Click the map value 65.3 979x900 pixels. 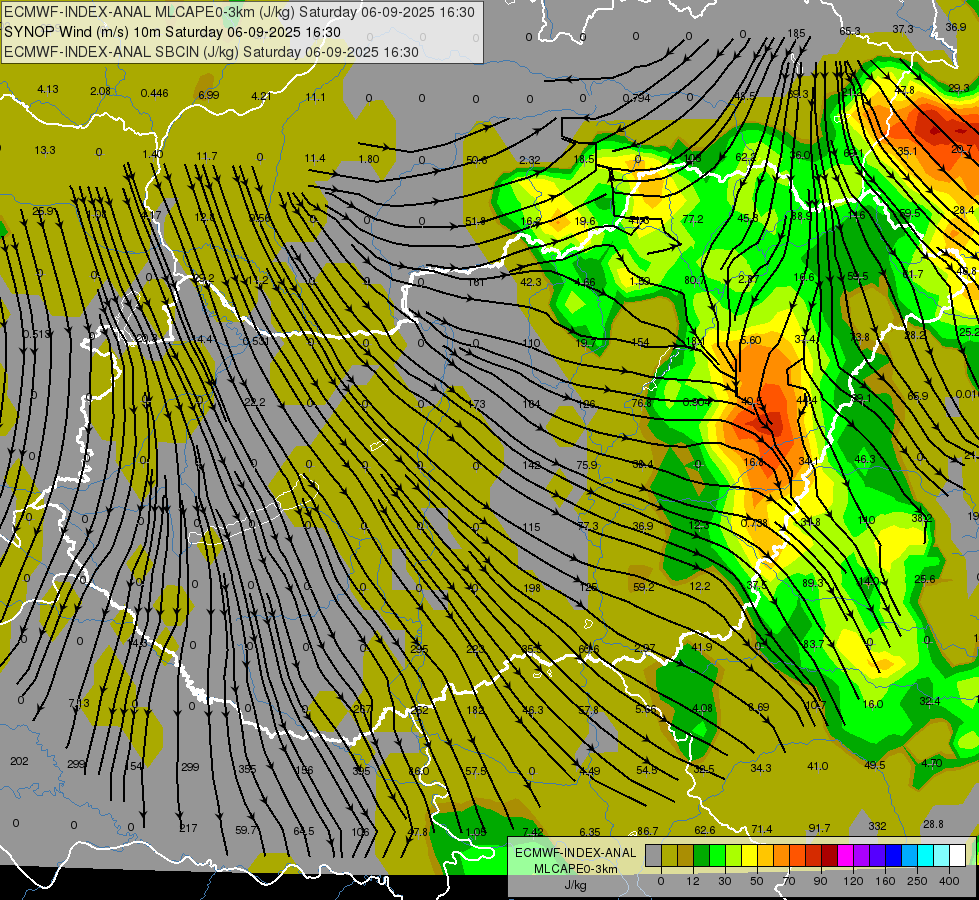tap(850, 31)
